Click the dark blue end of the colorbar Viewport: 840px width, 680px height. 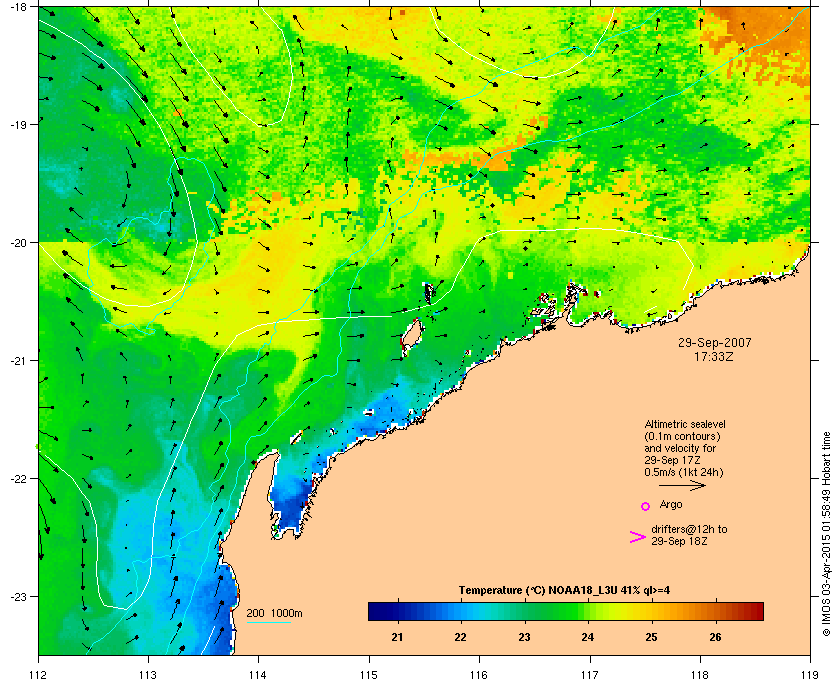coord(378,611)
